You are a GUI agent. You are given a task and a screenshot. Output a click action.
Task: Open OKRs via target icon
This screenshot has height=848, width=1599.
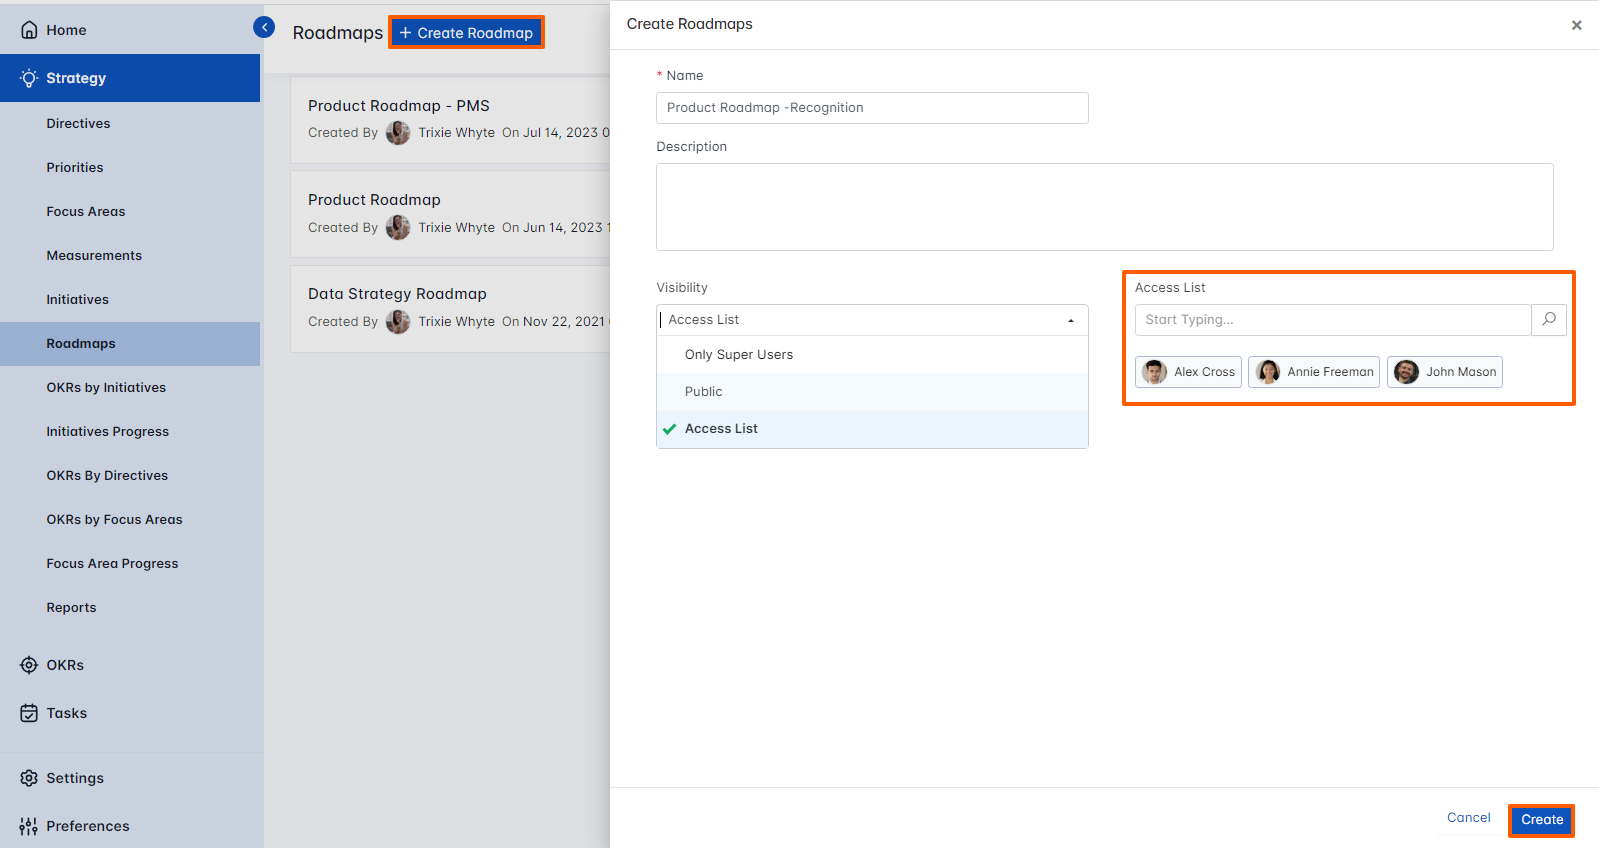29,665
